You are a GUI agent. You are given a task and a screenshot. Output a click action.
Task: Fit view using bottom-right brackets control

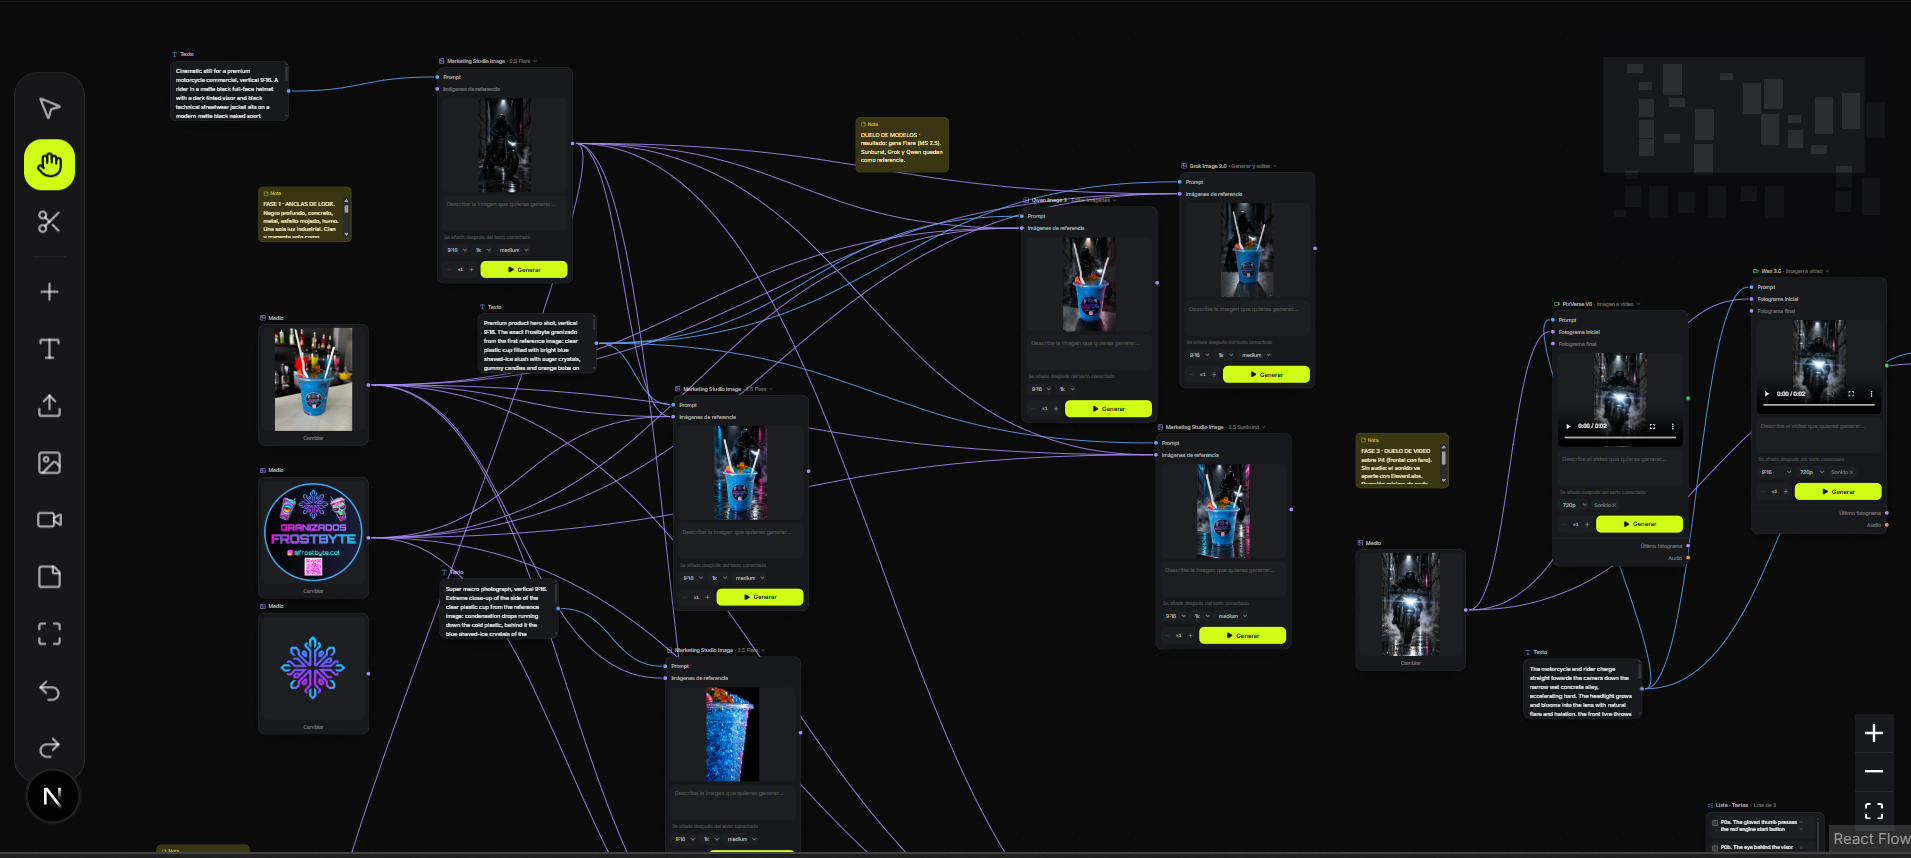tap(1874, 811)
